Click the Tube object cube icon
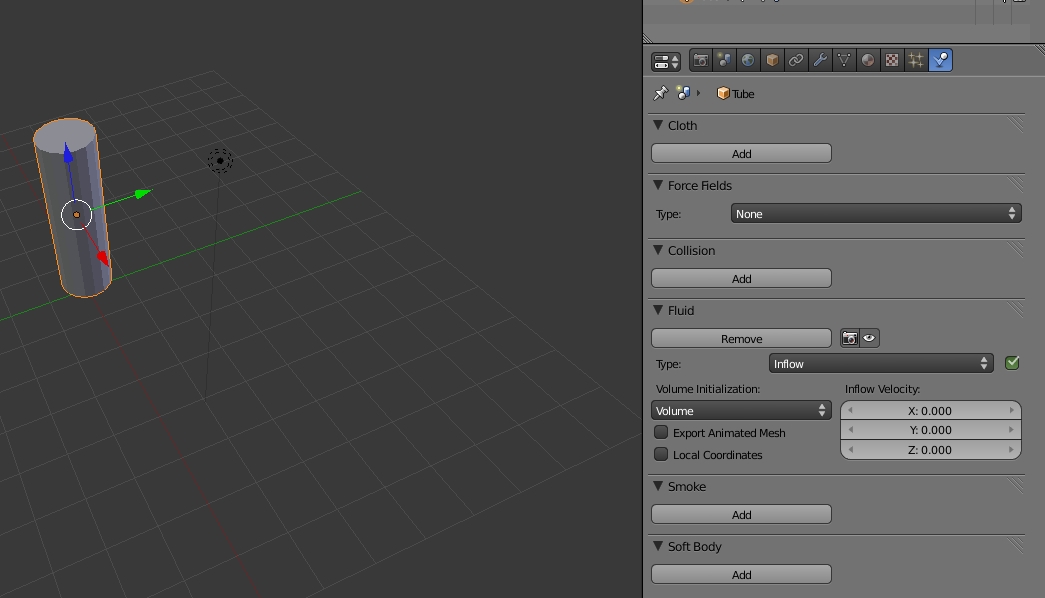The height and width of the screenshot is (598, 1045). pos(723,93)
